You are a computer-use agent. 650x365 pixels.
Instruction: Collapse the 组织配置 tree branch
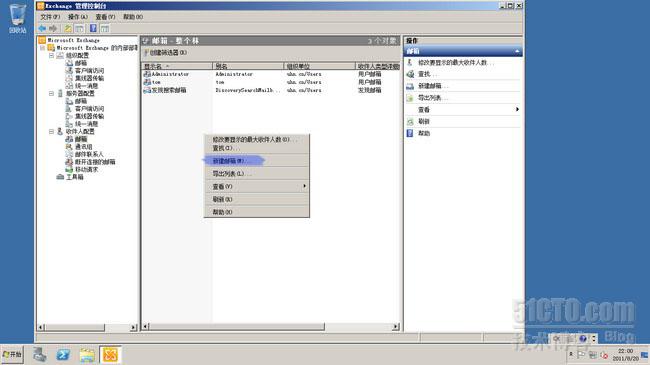pos(51,55)
